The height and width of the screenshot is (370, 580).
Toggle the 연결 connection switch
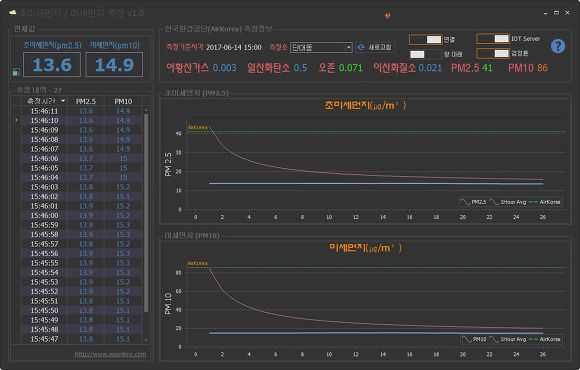click(426, 39)
